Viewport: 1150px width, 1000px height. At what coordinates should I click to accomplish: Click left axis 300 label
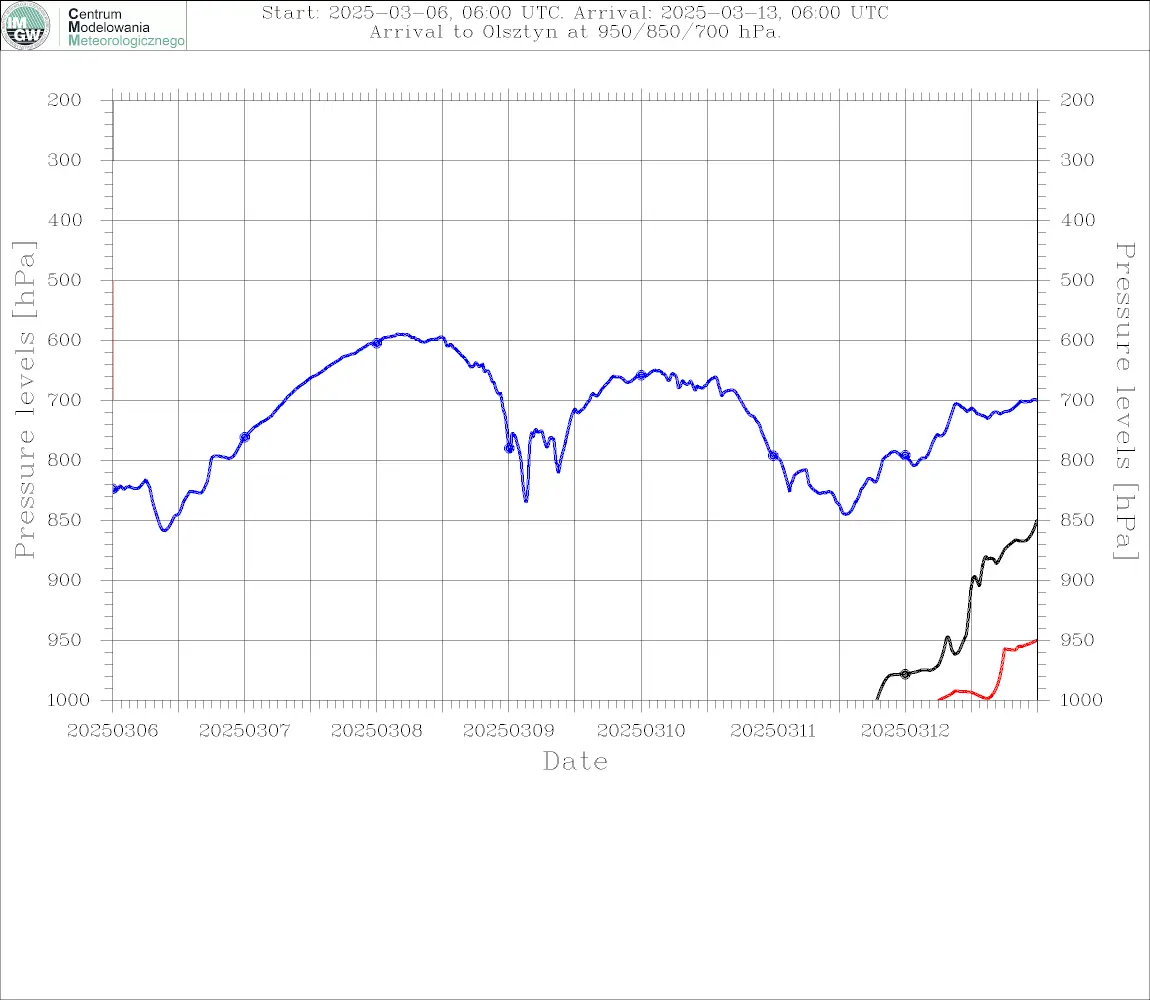(65, 160)
